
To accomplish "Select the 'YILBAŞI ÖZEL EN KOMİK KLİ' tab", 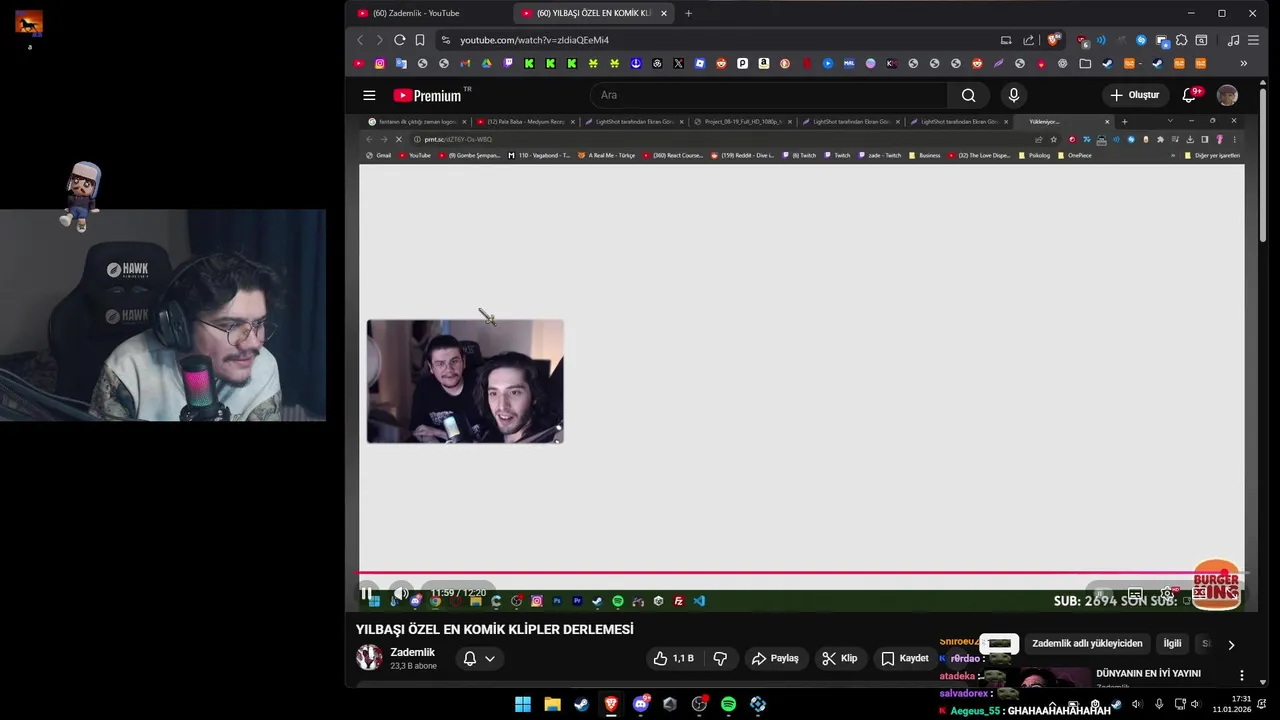I will 592,13.
